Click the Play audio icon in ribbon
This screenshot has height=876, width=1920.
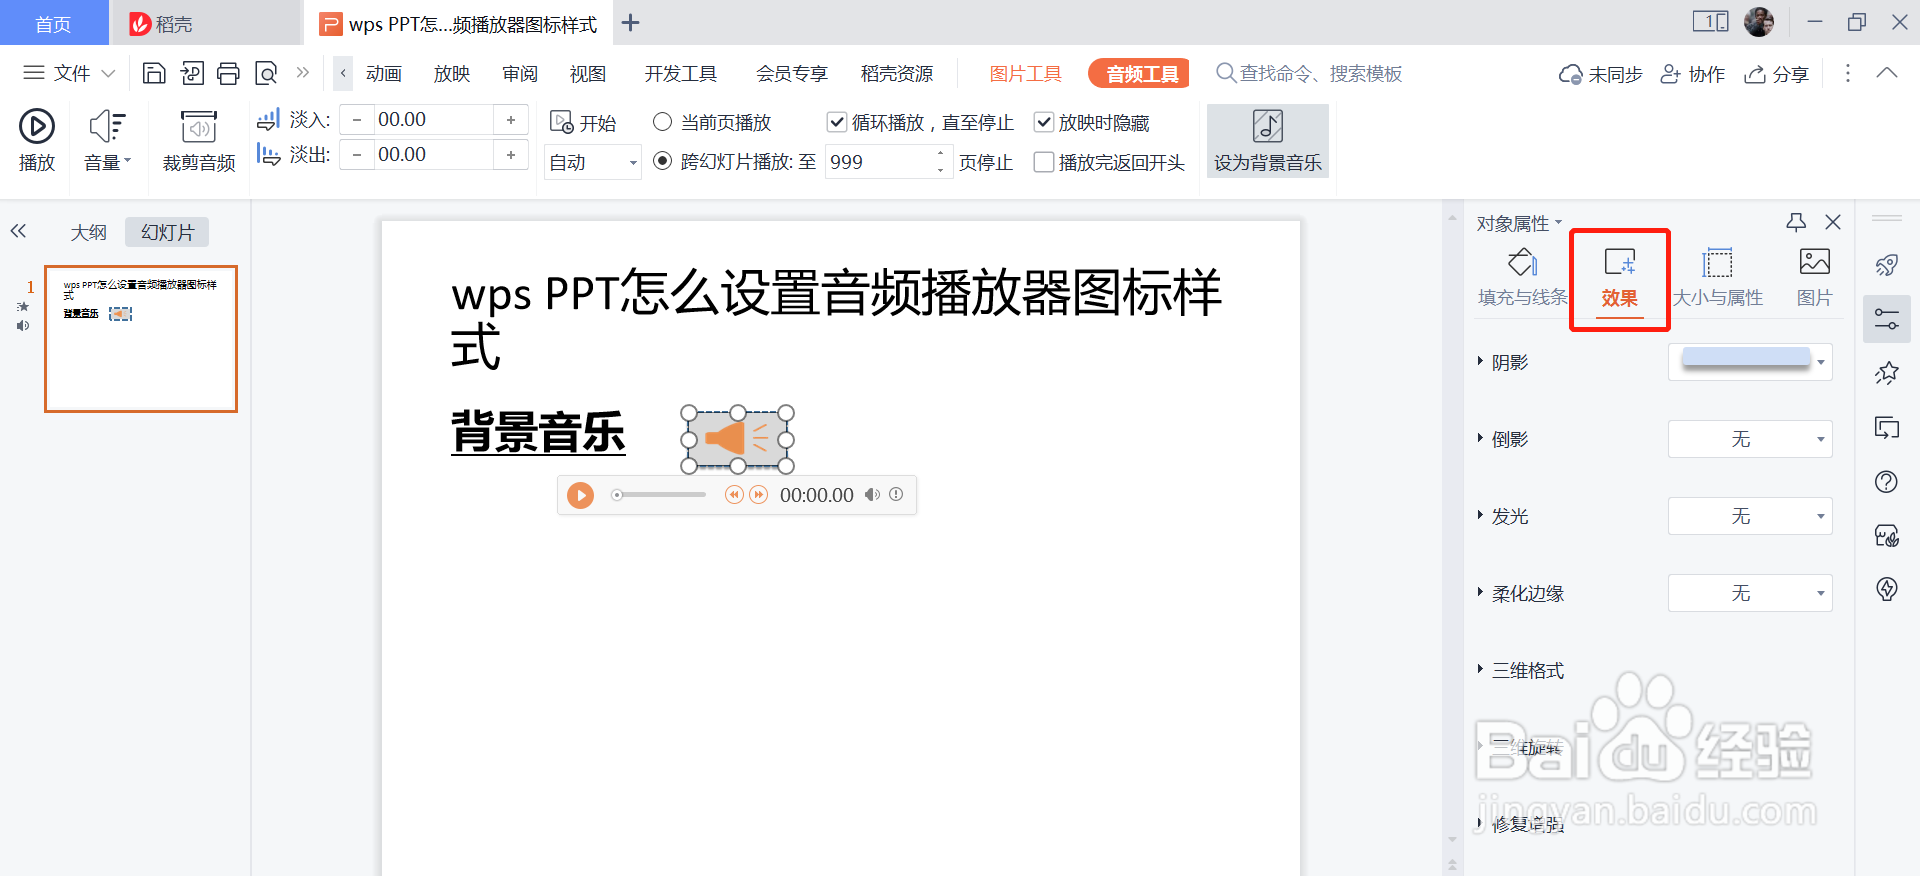(37, 127)
